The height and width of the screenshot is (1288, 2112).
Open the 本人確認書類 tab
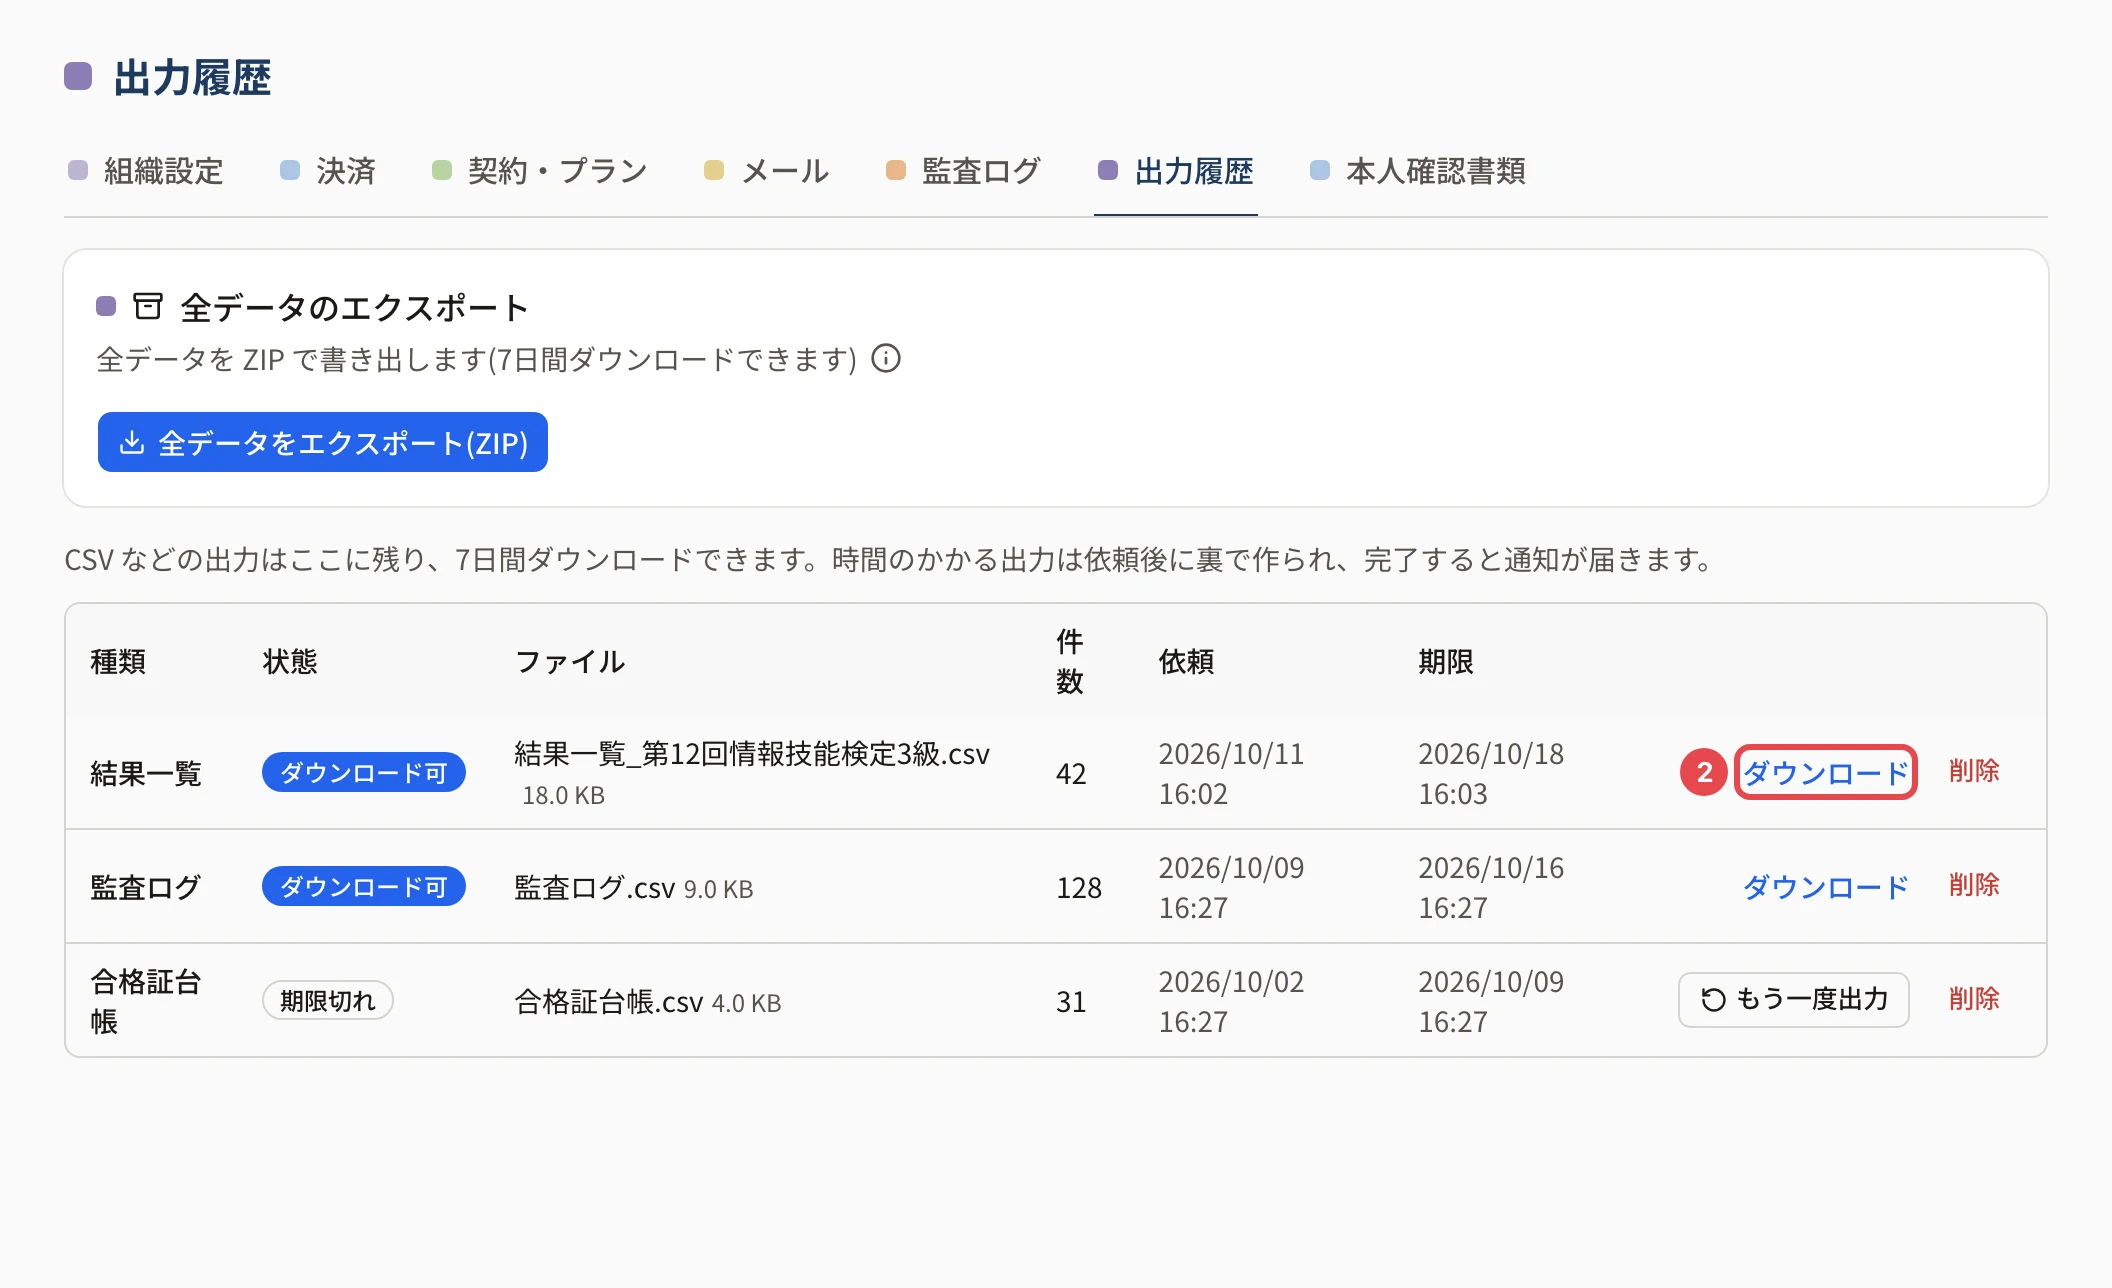point(1418,171)
